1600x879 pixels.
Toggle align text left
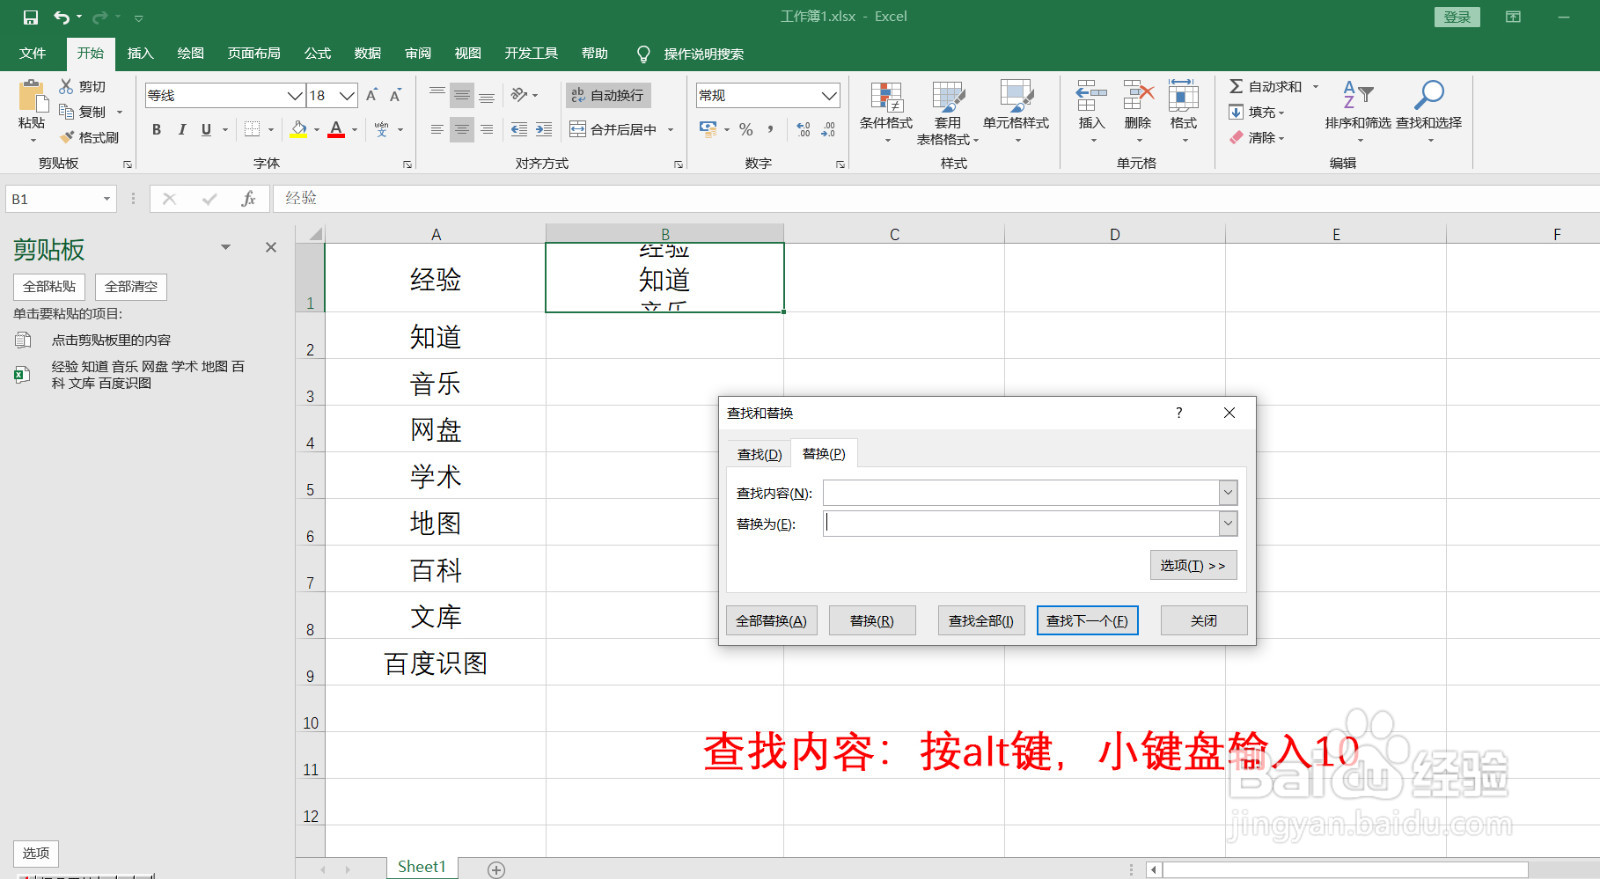coord(437,130)
